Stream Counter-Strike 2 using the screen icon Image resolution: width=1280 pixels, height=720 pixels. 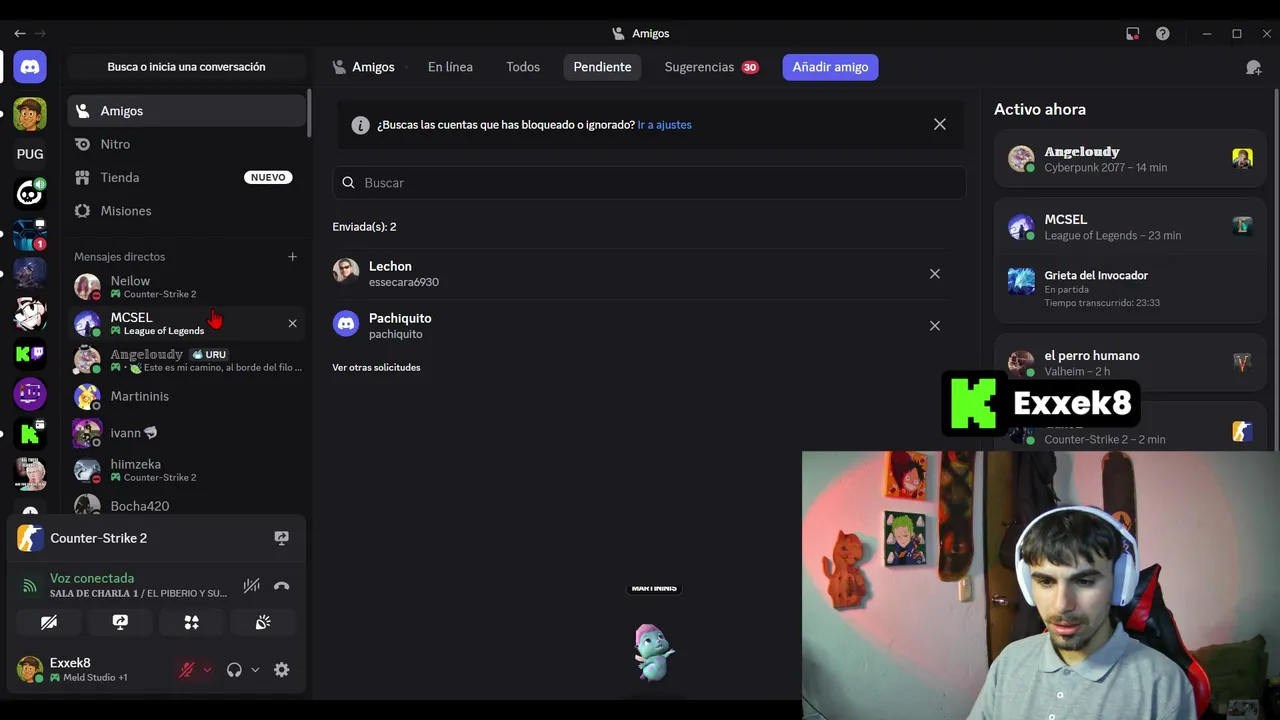click(282, 538)
